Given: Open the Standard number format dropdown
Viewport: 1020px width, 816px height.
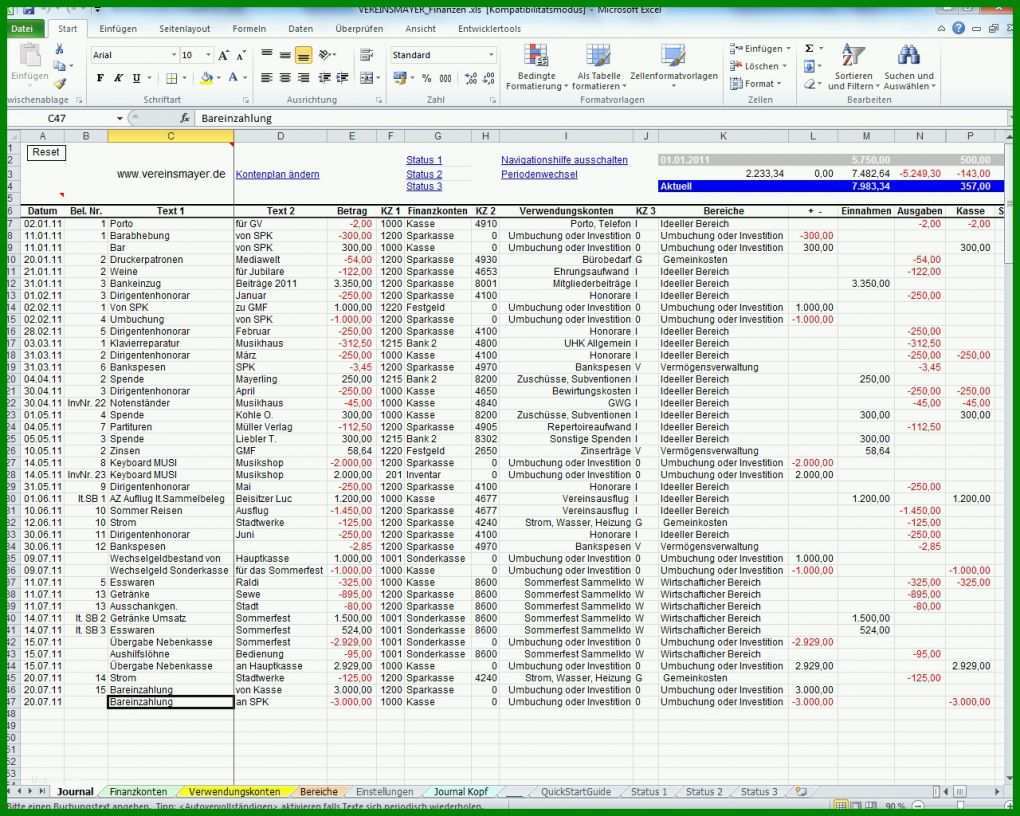Looking at the screenshot, I should pyautogui.click(x=491, y=55).
